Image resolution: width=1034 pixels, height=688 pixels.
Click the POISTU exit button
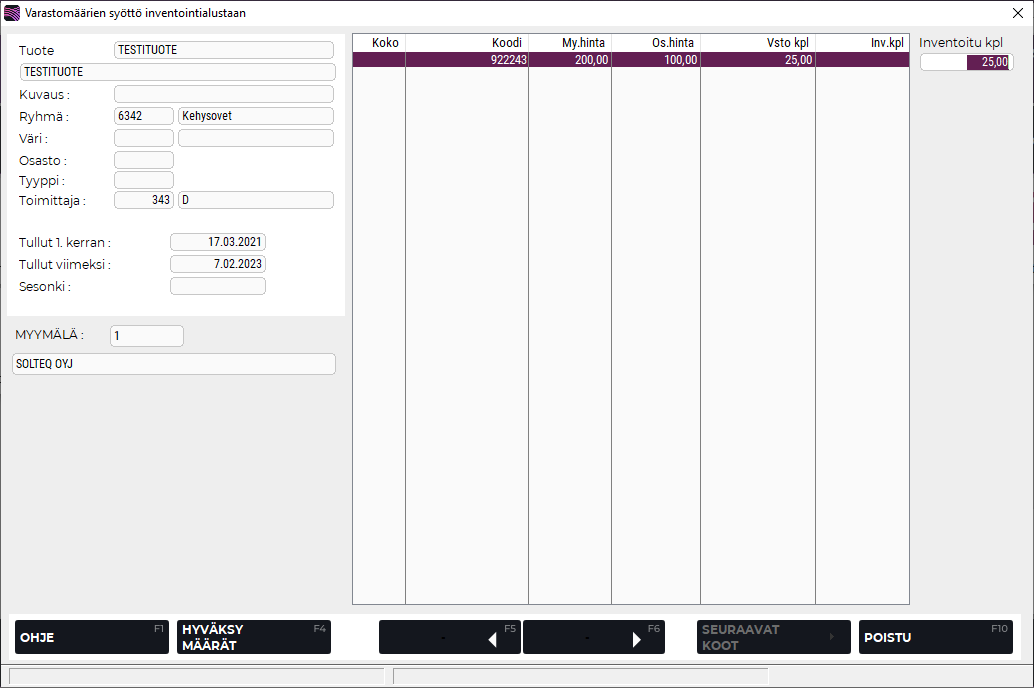coord(935,637)
